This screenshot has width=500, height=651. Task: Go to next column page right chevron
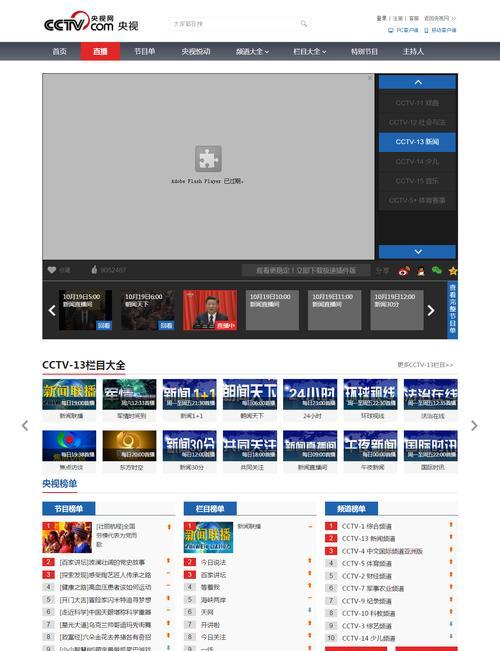click(x=474, y=426)
